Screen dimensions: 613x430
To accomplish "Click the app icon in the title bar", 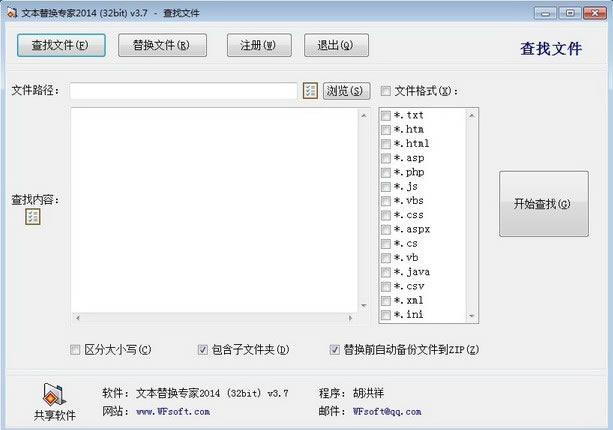I will pyautogui.click(x=12, y=13).
